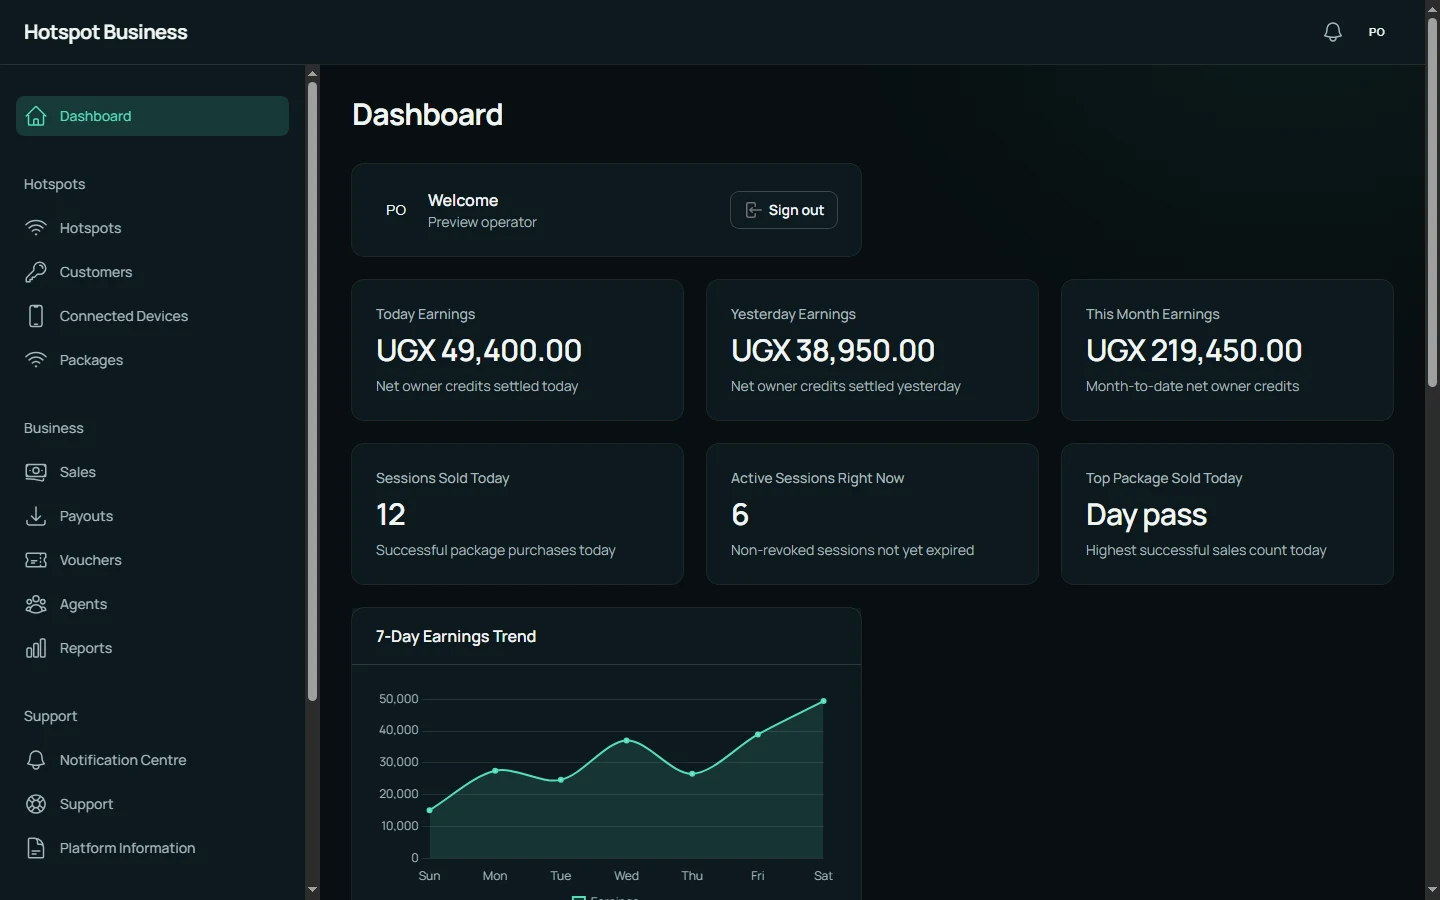
Task: Navigate to Connected Devices
Action: tap(152, 316)
